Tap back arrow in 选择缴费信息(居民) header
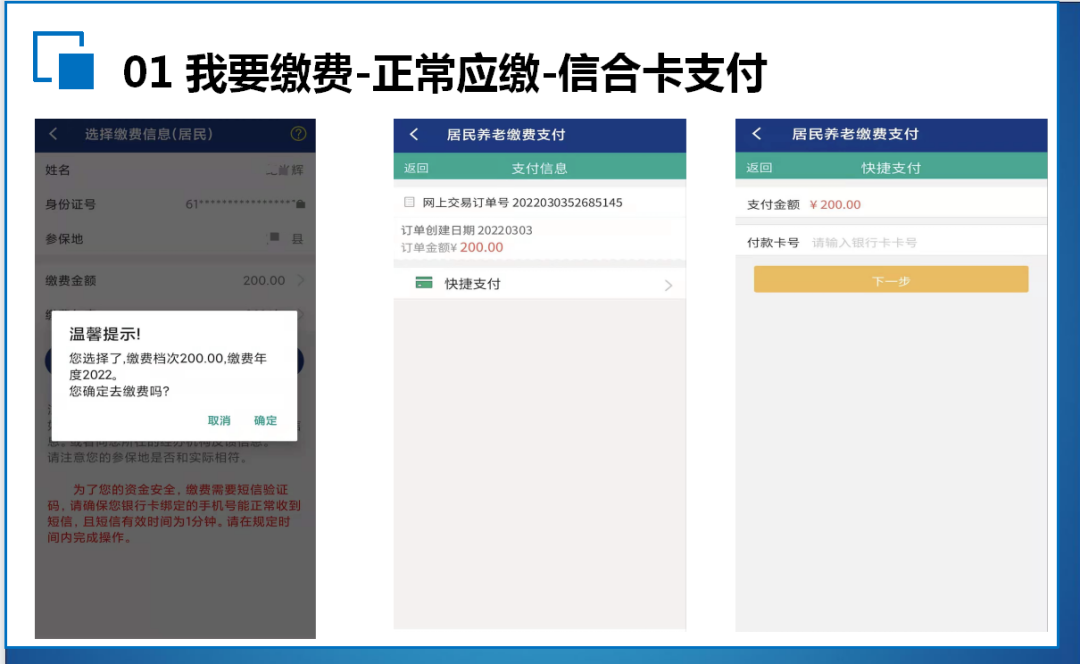The image size is (1080, 664). click(x=53, y=134)
